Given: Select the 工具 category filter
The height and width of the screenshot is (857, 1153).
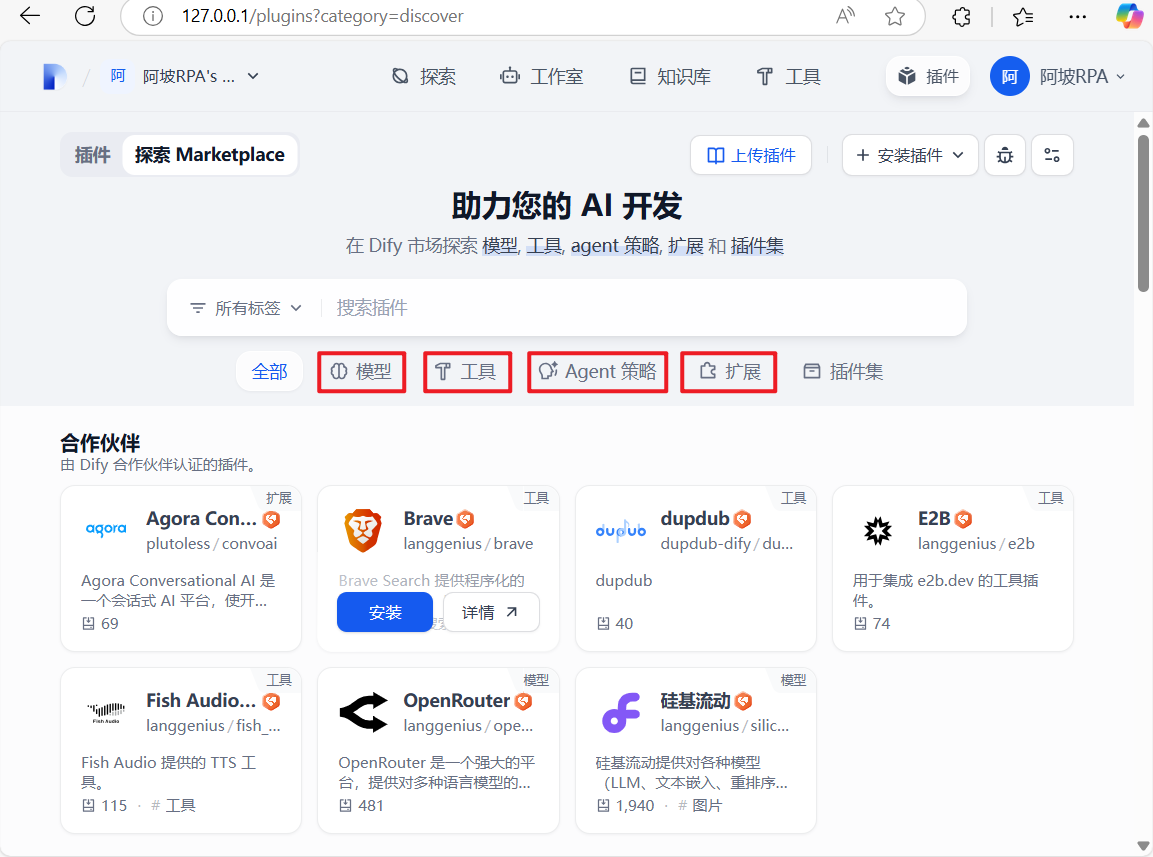Looking at the screenshot, I should pyautogui.click(x=467, y=371).
